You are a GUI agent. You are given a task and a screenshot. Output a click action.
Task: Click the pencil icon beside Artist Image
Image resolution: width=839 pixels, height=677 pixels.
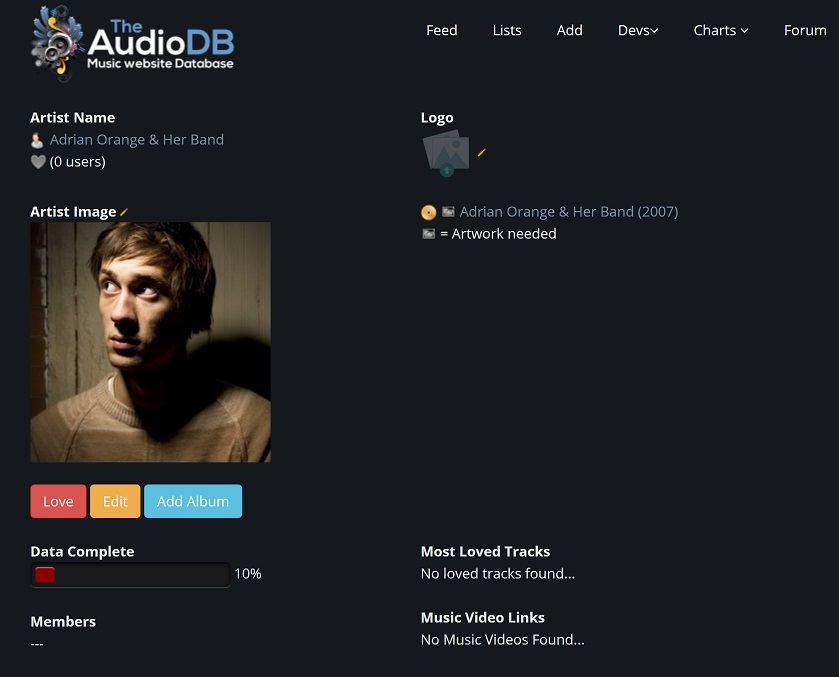[x=124, y=212]
